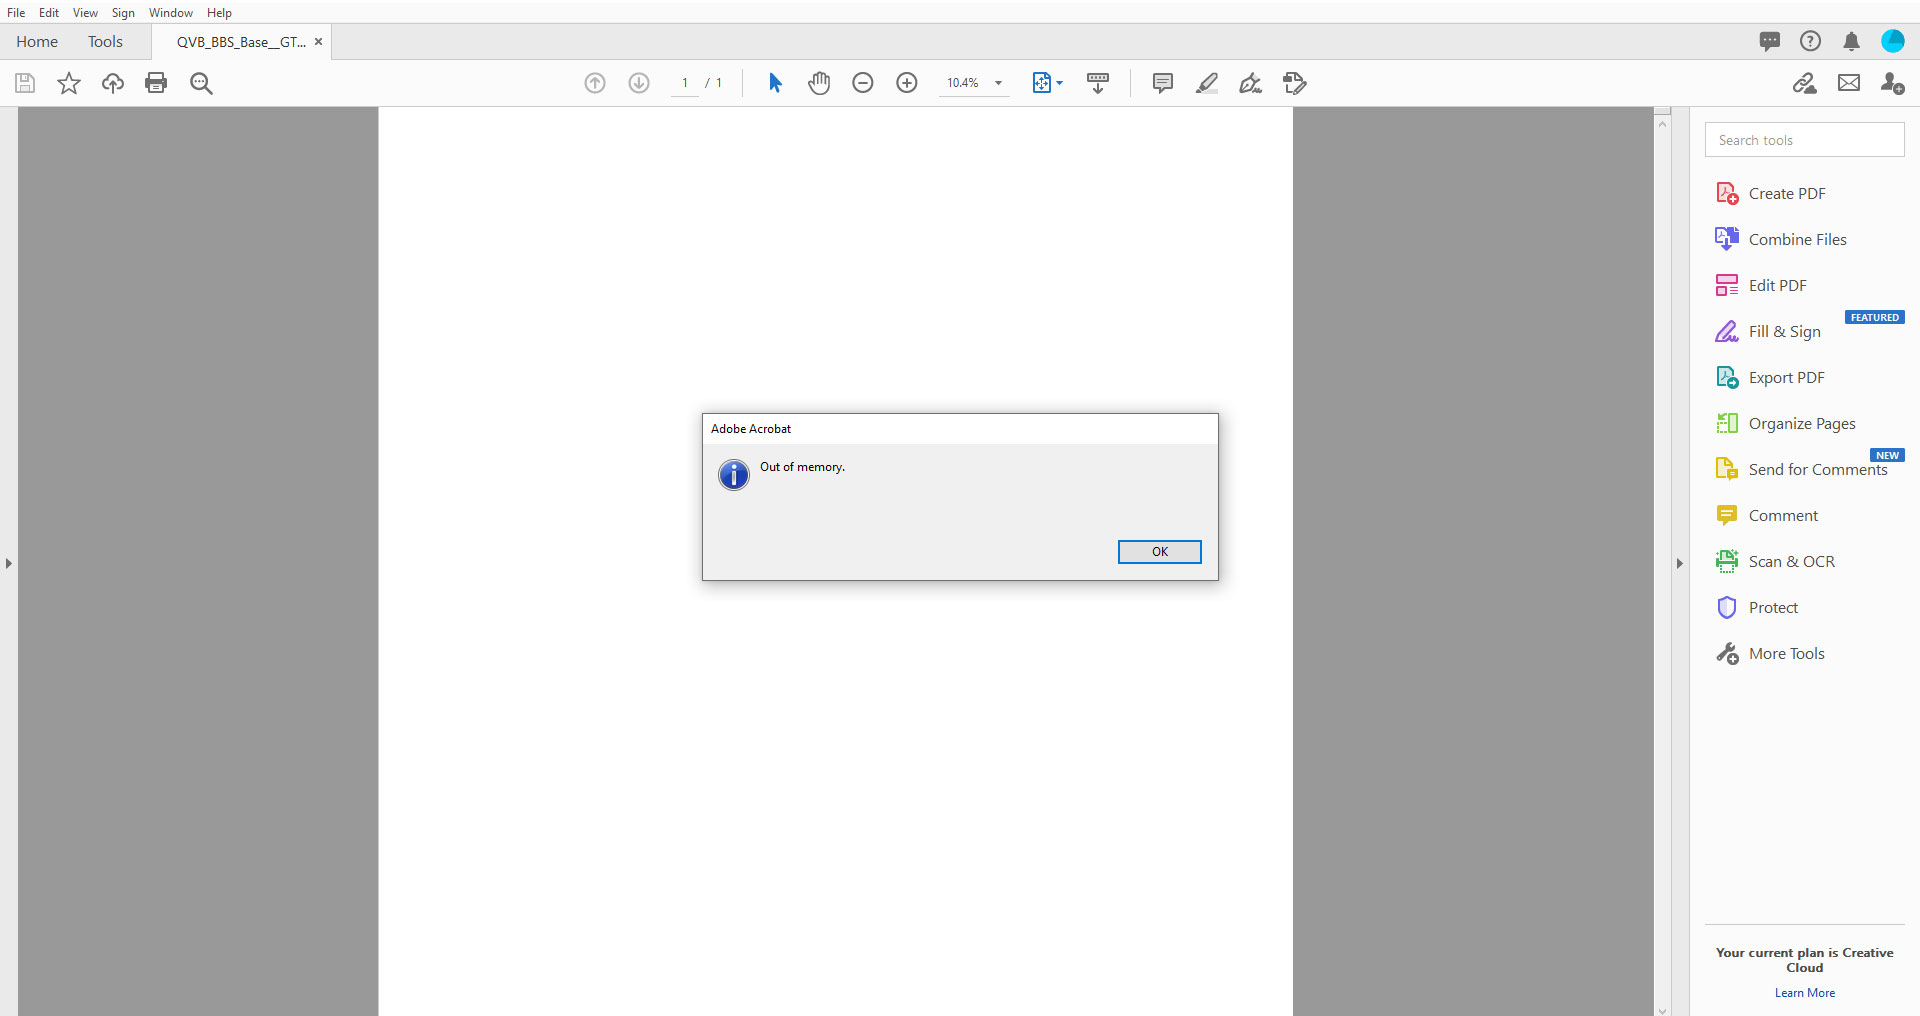1920x1016 pixels.
Task: Dismiss the Out of memory dialog with OK
Action: point(1159,551)
